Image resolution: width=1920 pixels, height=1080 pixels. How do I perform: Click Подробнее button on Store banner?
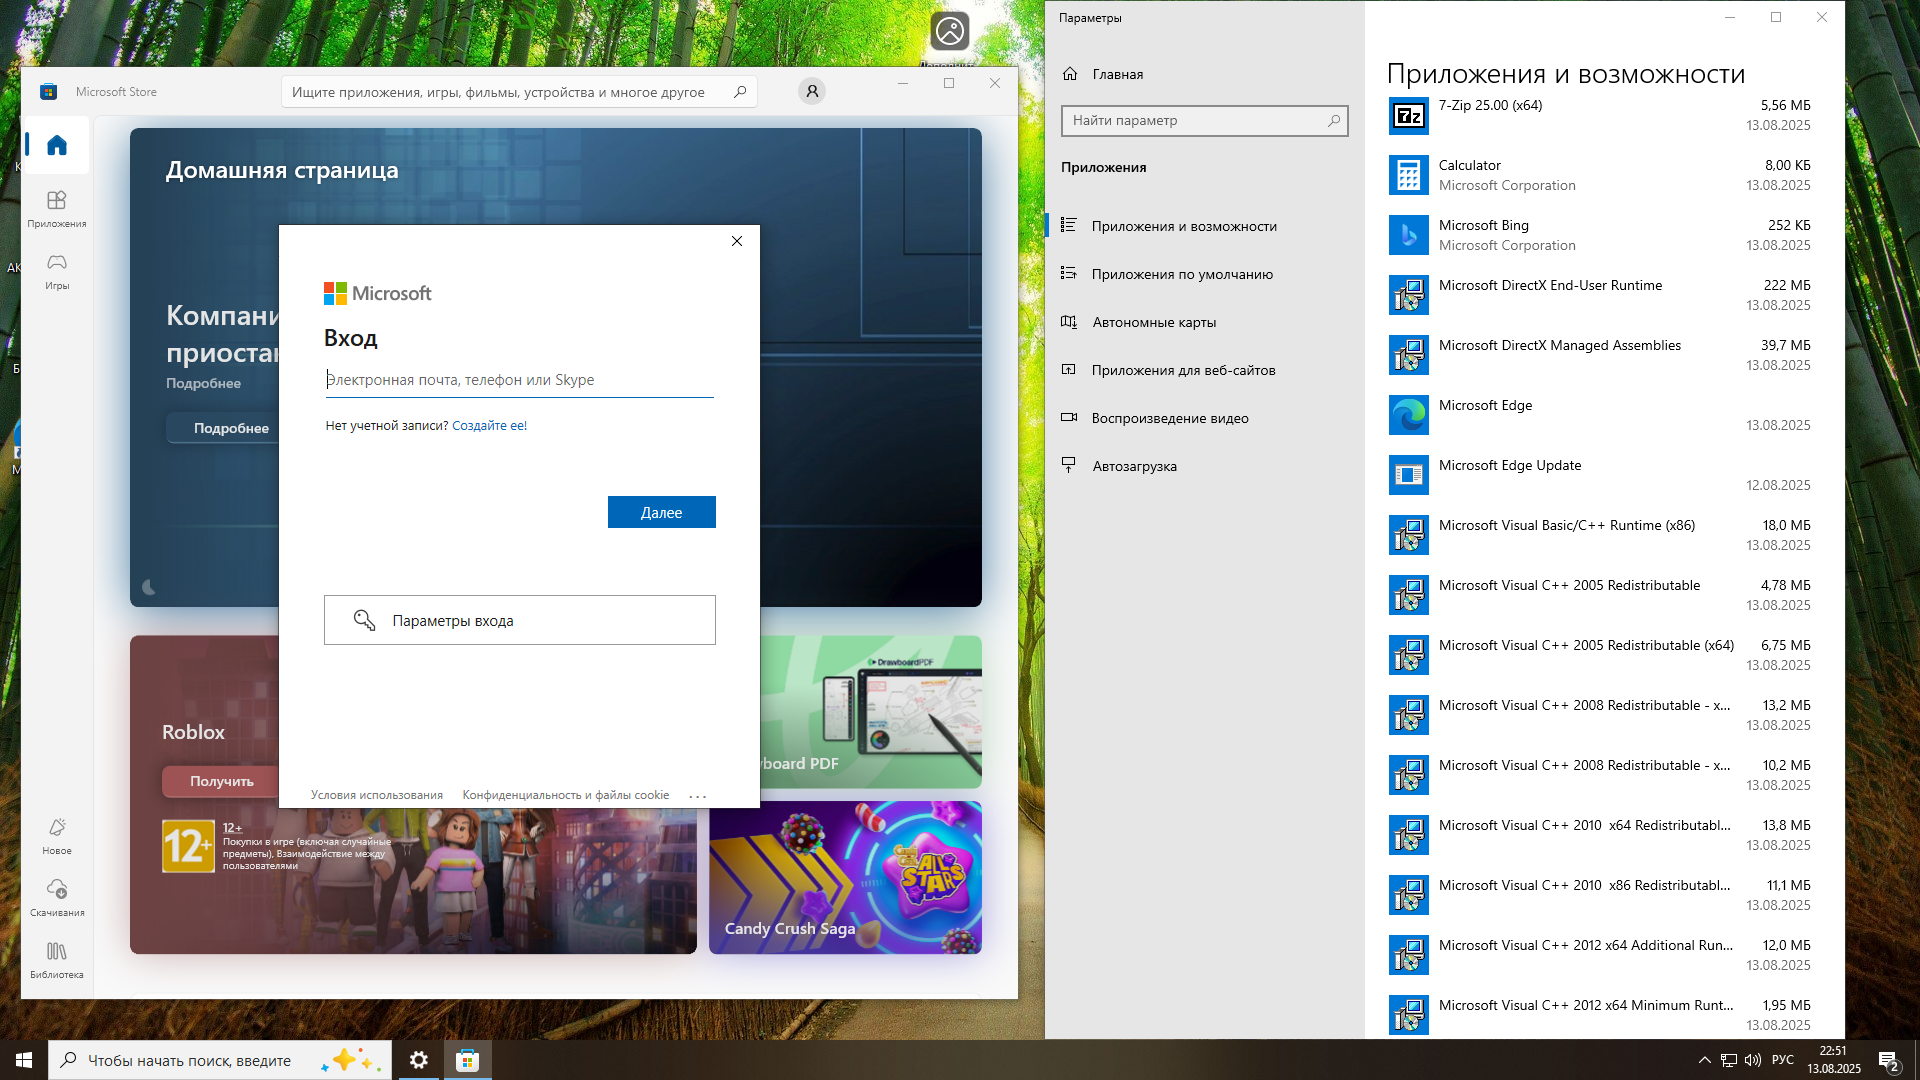pos(231,428)
